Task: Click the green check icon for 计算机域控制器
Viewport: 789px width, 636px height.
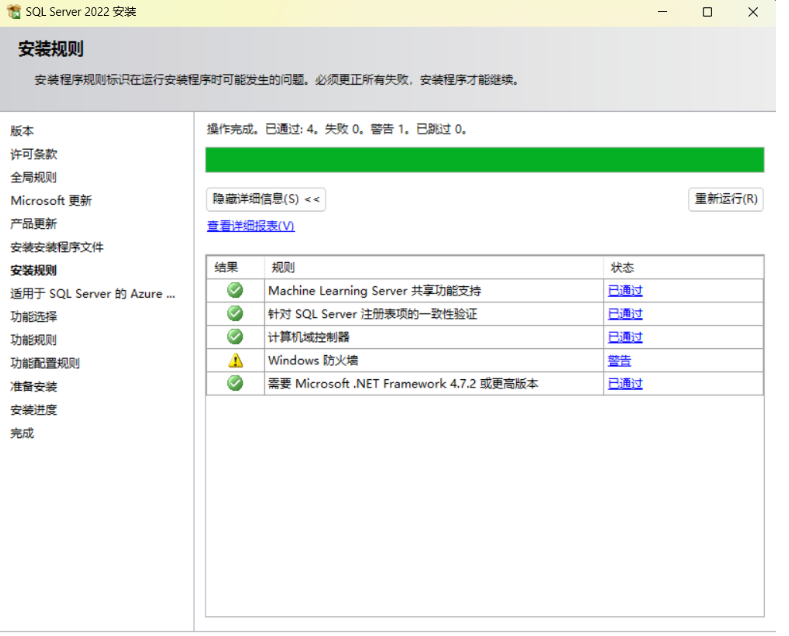Action: [235, 337]
